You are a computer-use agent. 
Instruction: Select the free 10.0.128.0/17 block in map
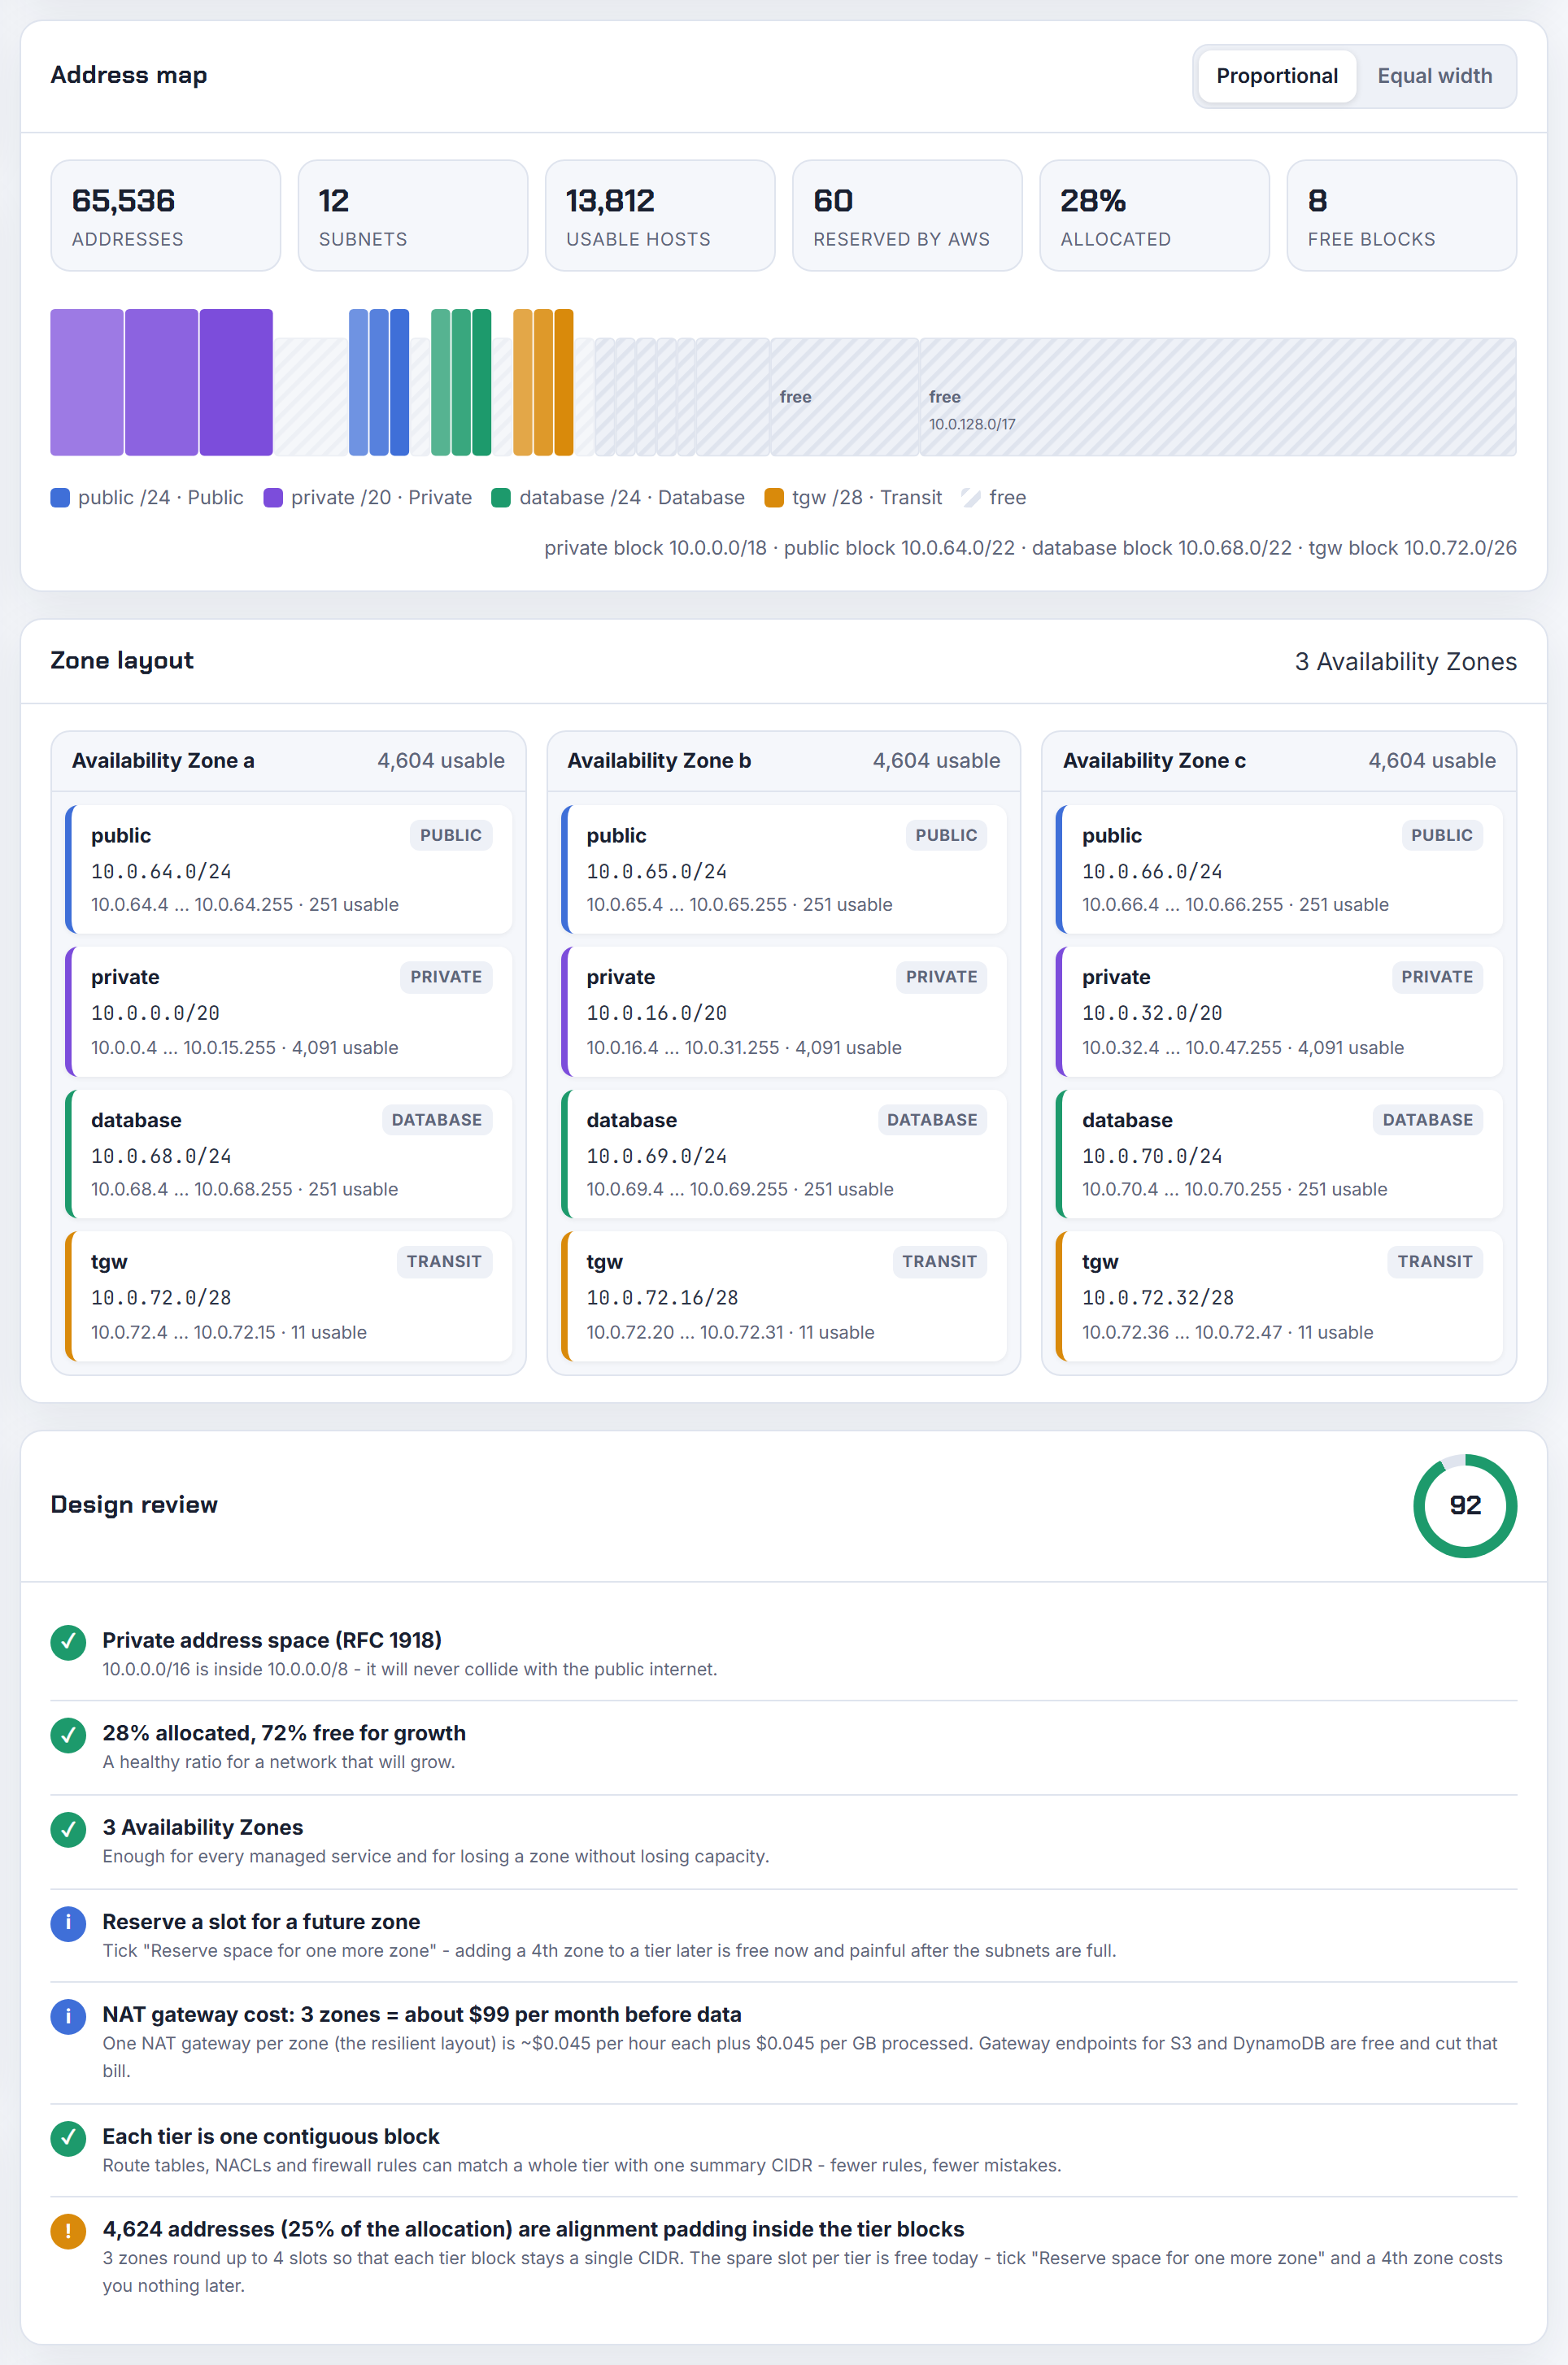pos(1217,397)
